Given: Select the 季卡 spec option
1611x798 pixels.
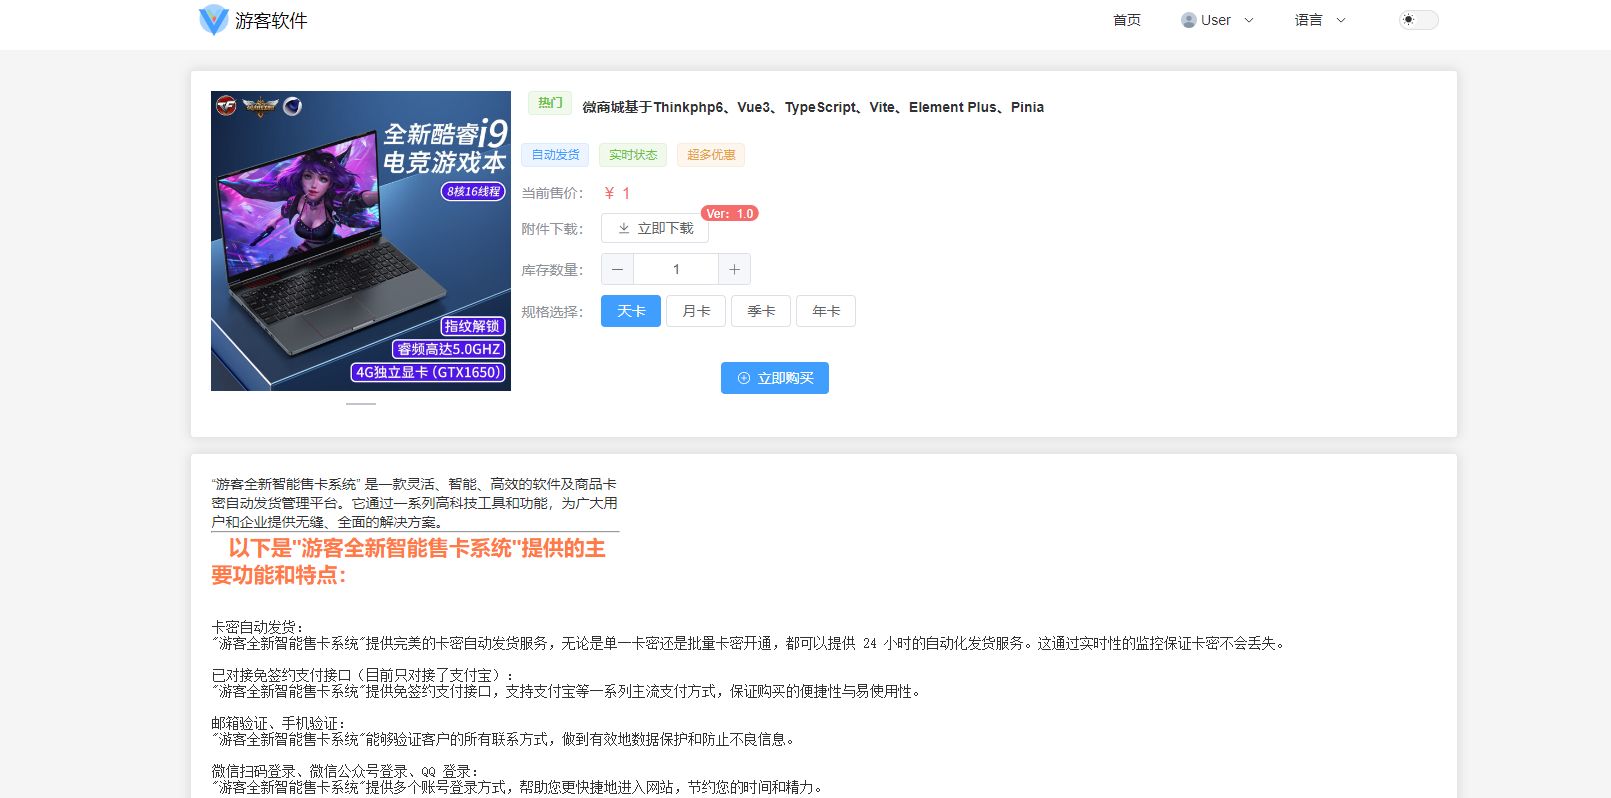Looking at the screenshot, I should [761, 311].
